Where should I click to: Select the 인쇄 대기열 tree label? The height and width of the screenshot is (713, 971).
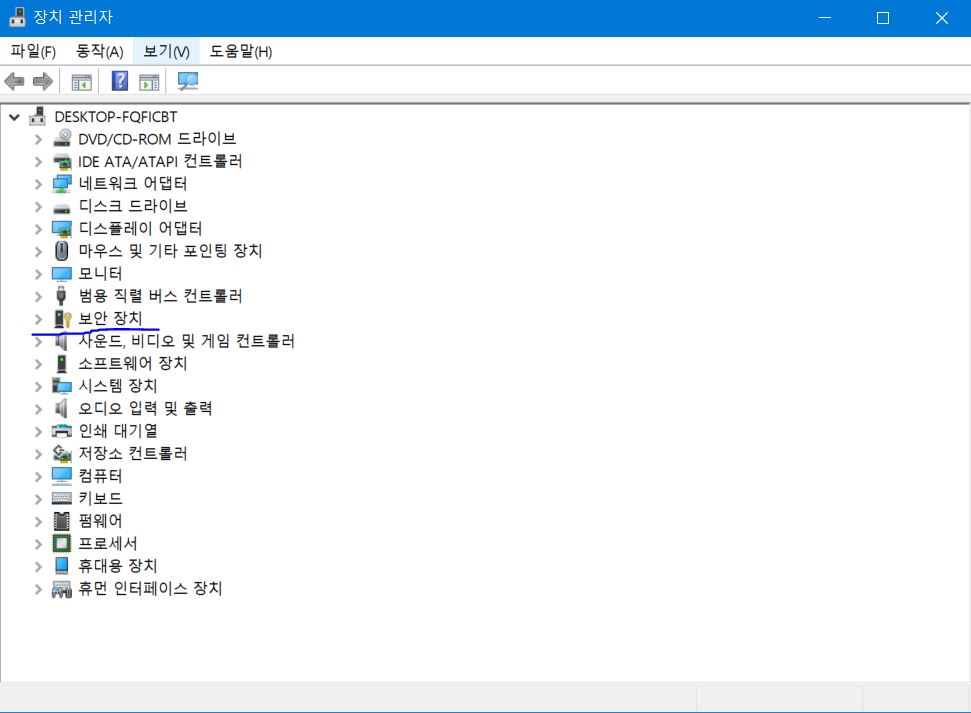(118, 431)
